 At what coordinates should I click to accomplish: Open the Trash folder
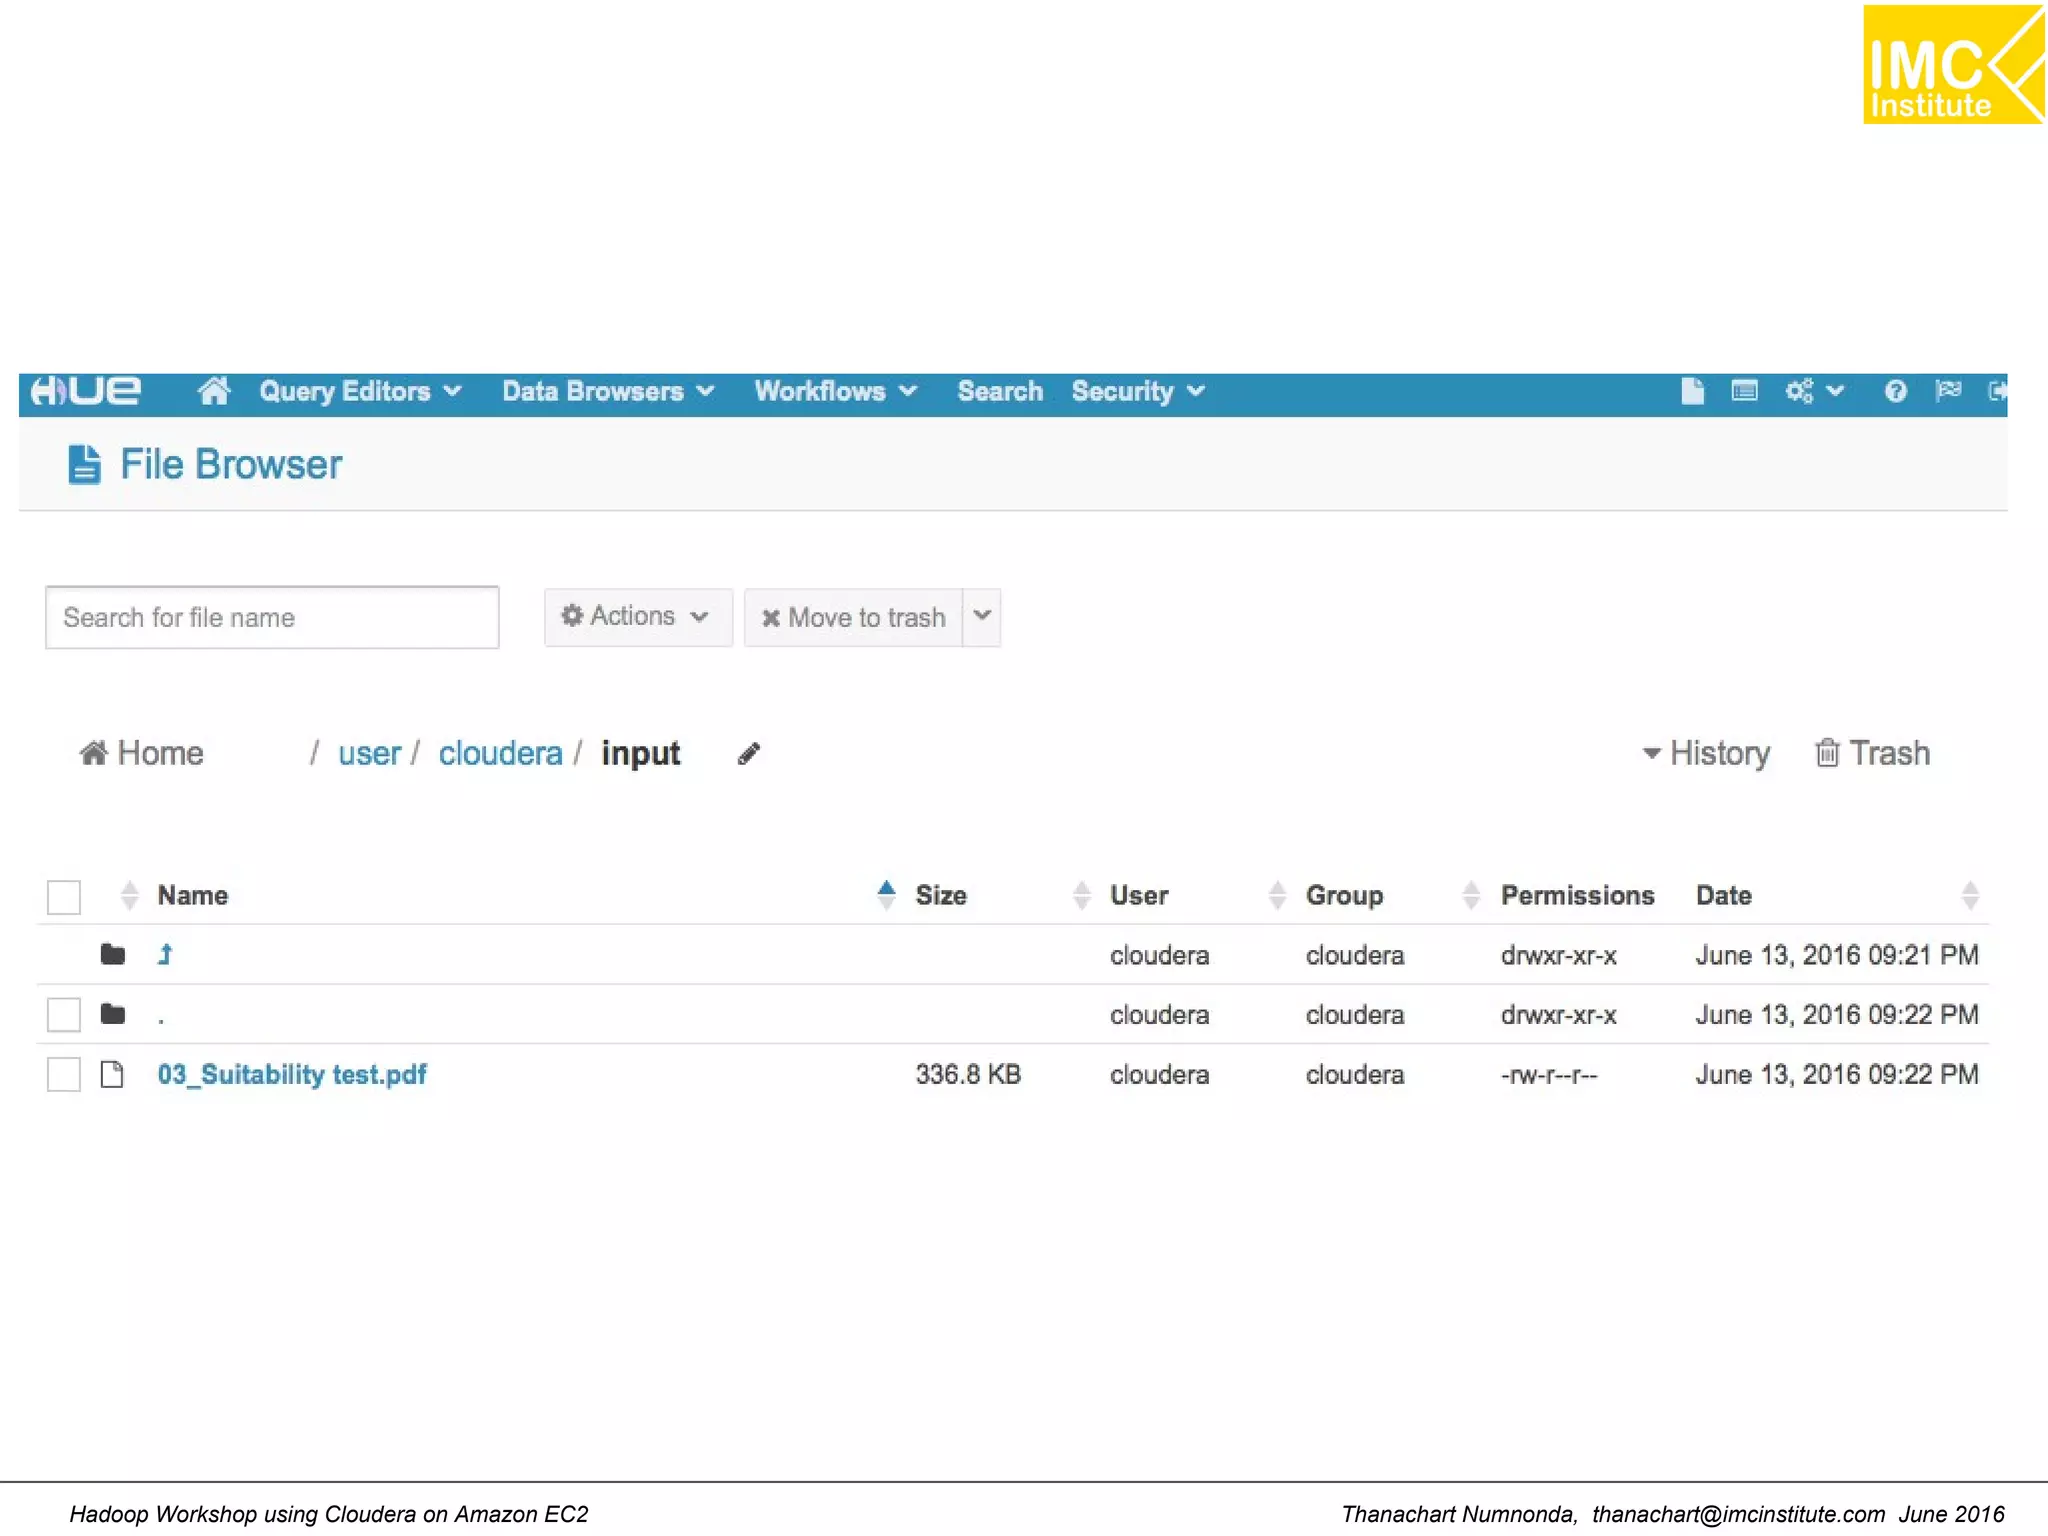click(1872, 753)
